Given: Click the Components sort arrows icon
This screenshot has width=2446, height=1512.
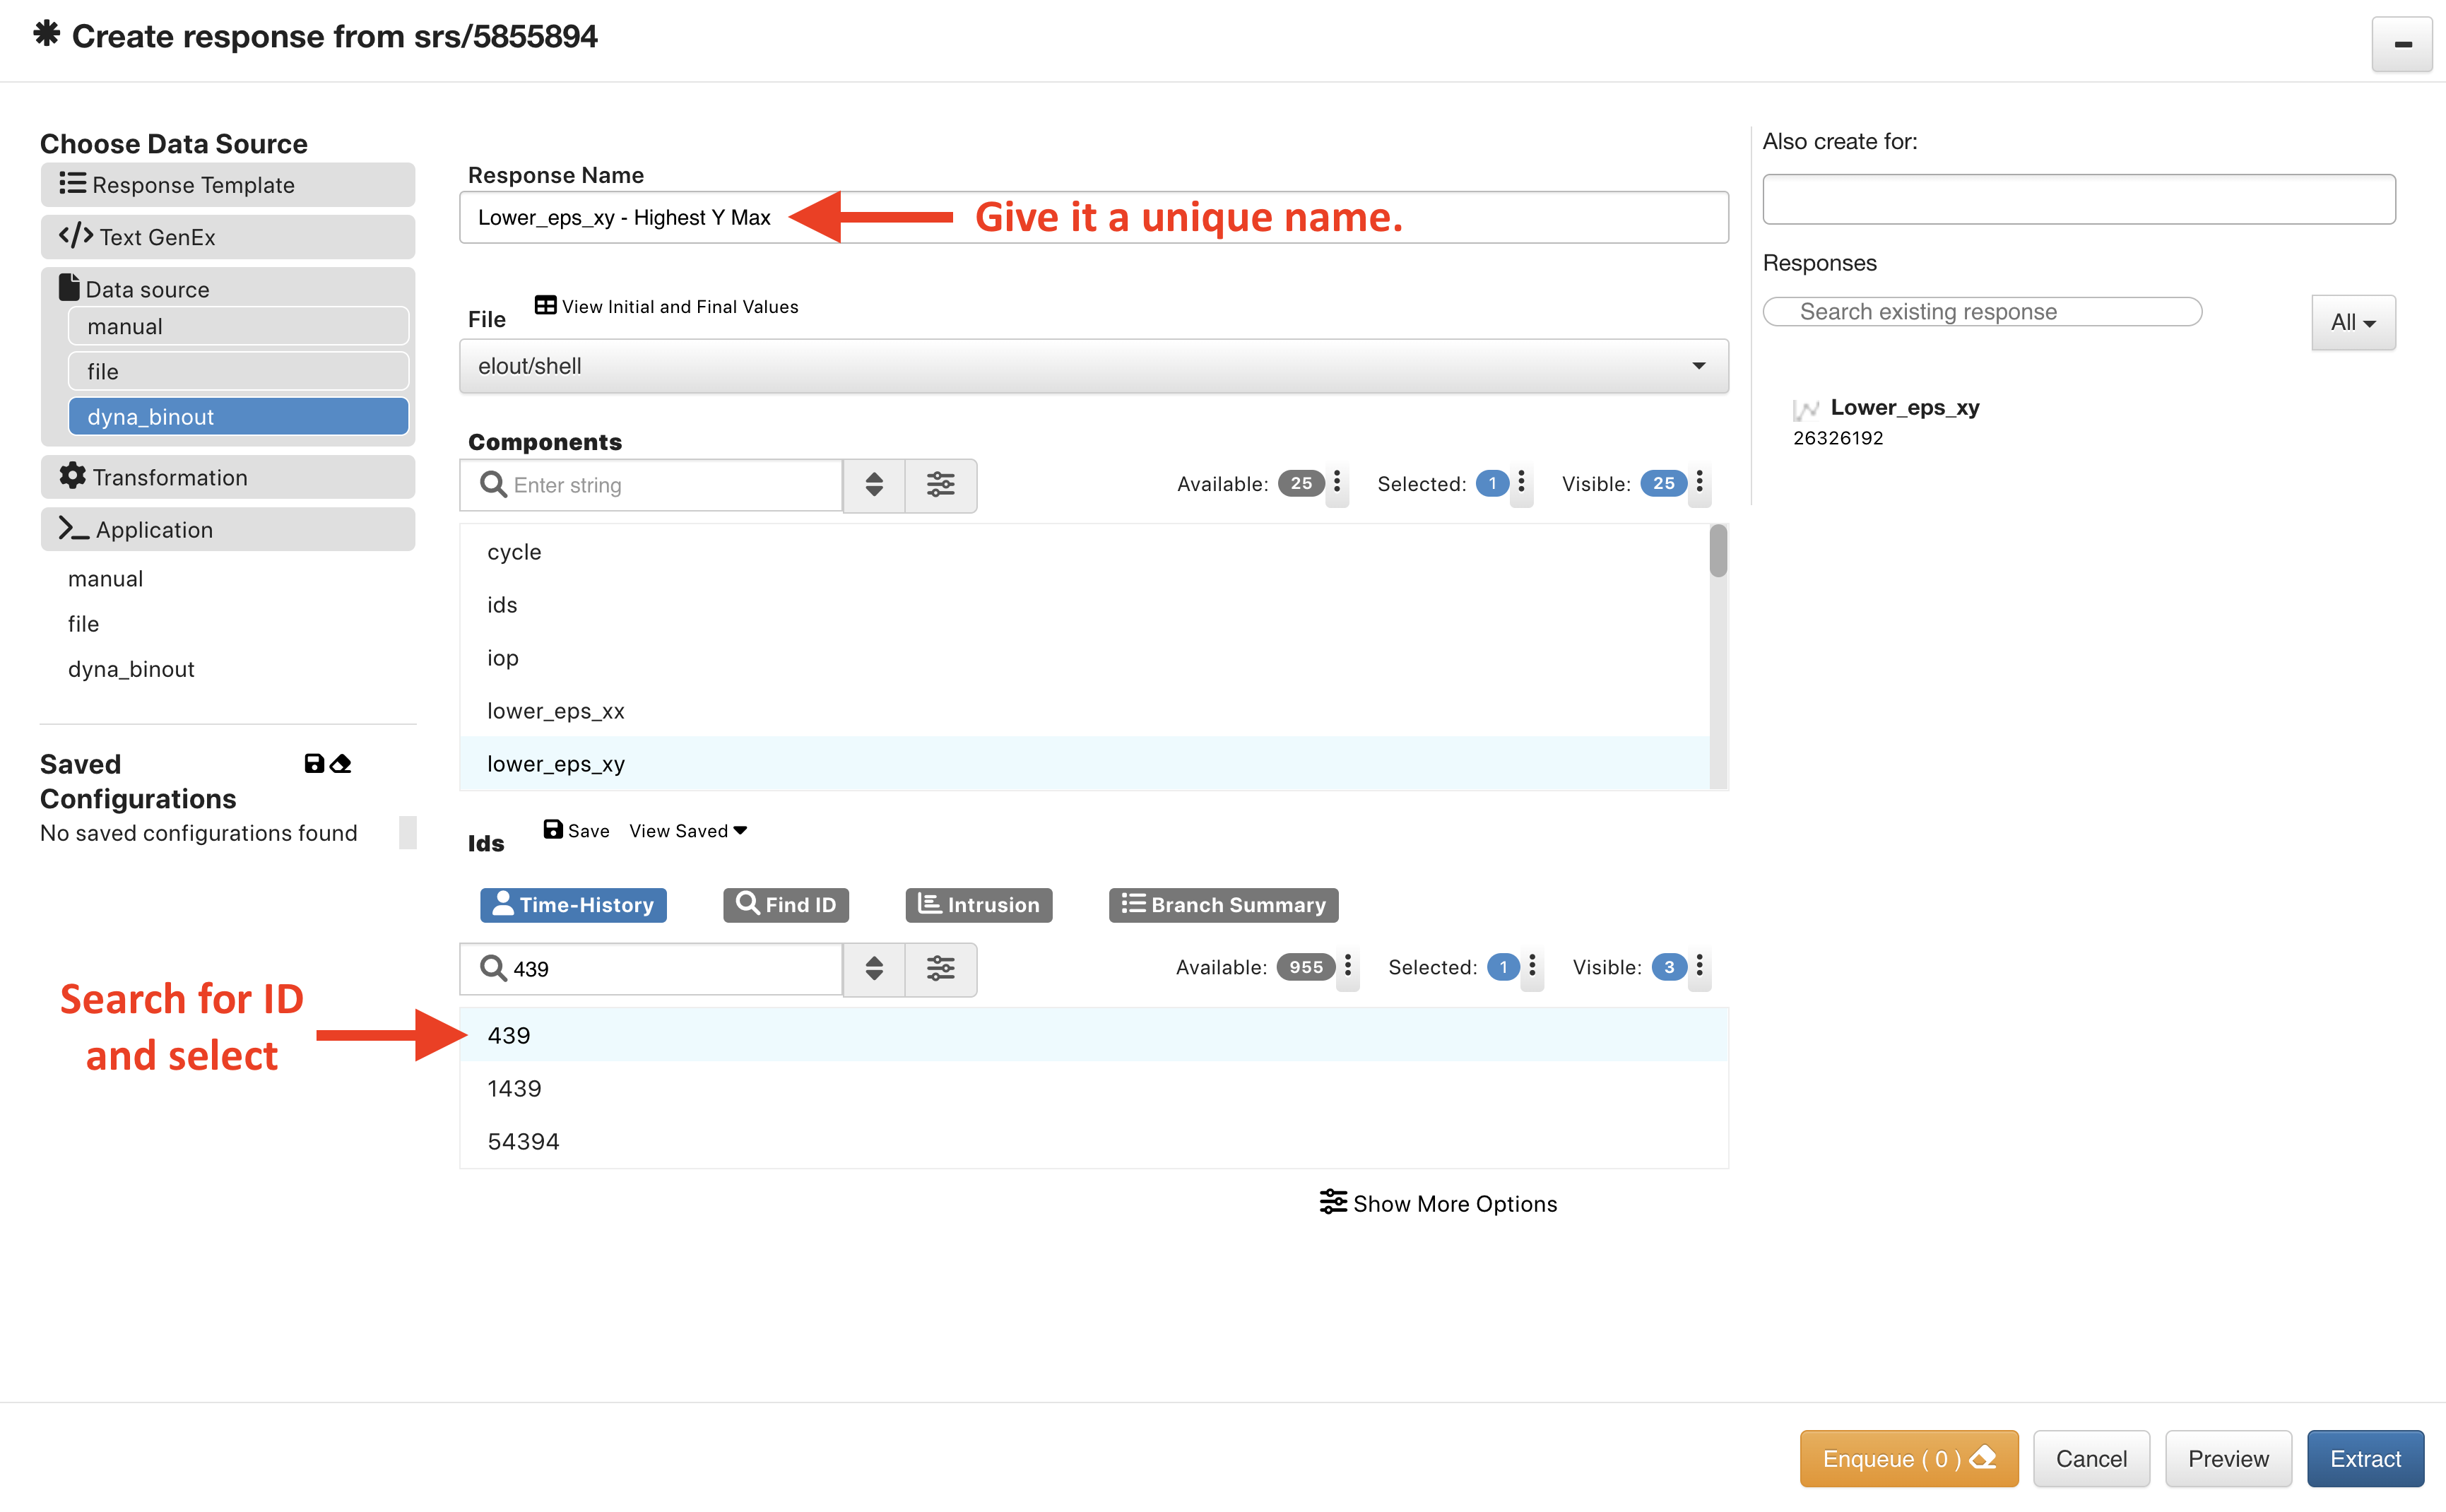Looking at the screenshot, I should pyautogui.click(x=873, y=485).
